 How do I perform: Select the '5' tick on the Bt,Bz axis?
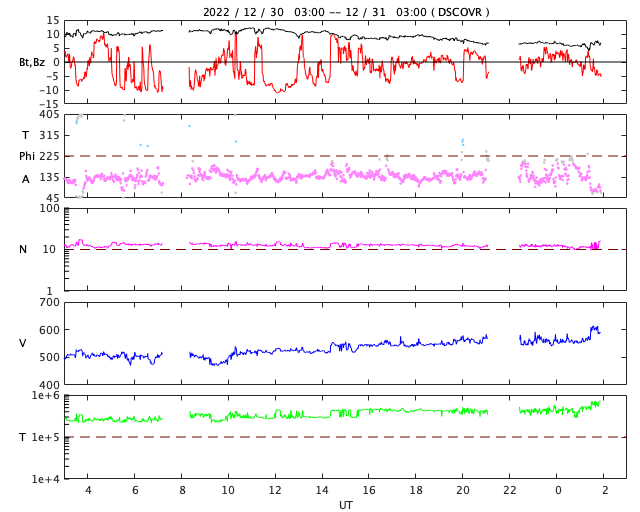(x=56, y=48)
